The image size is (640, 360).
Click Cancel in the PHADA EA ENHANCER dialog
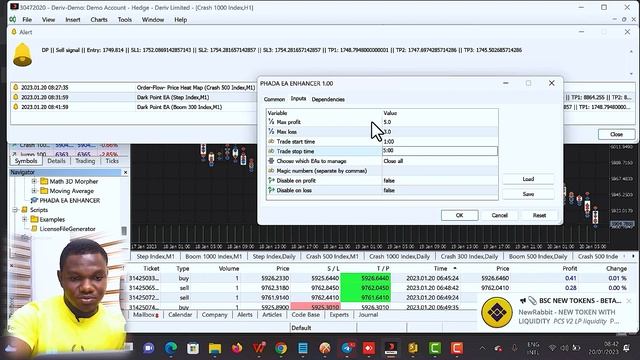pos(499,215)
